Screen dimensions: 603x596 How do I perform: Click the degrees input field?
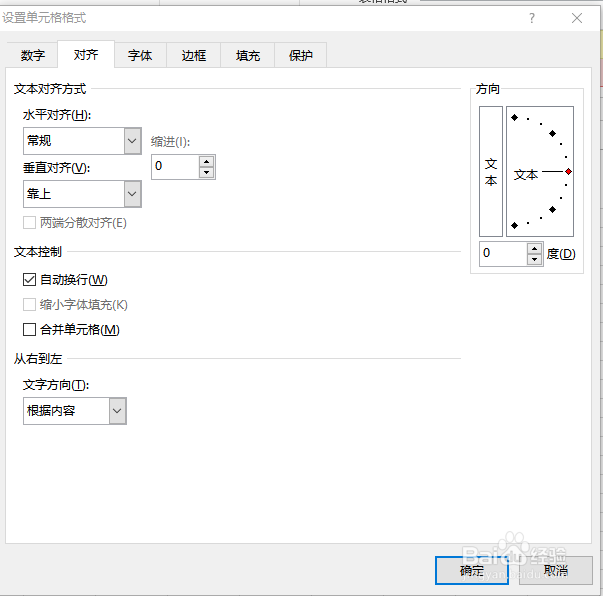503,254
